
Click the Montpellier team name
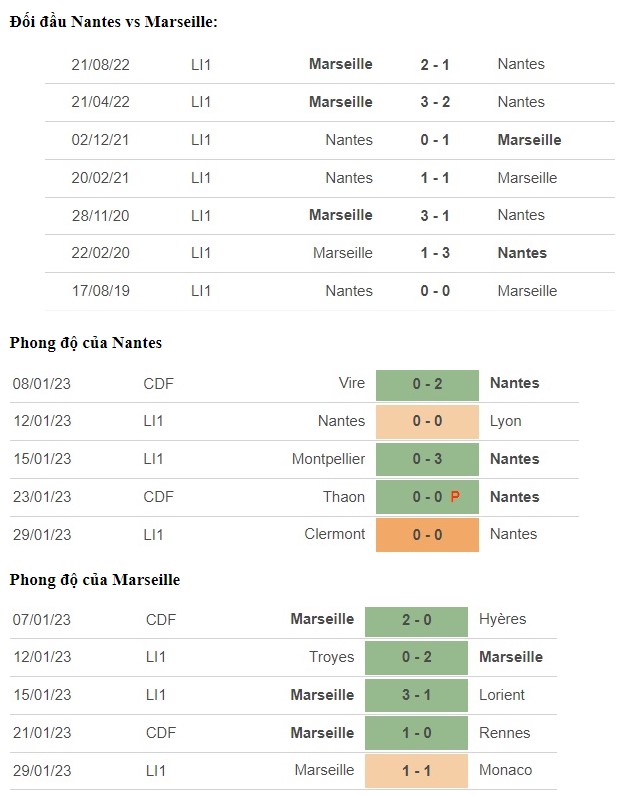pos(328,459)
